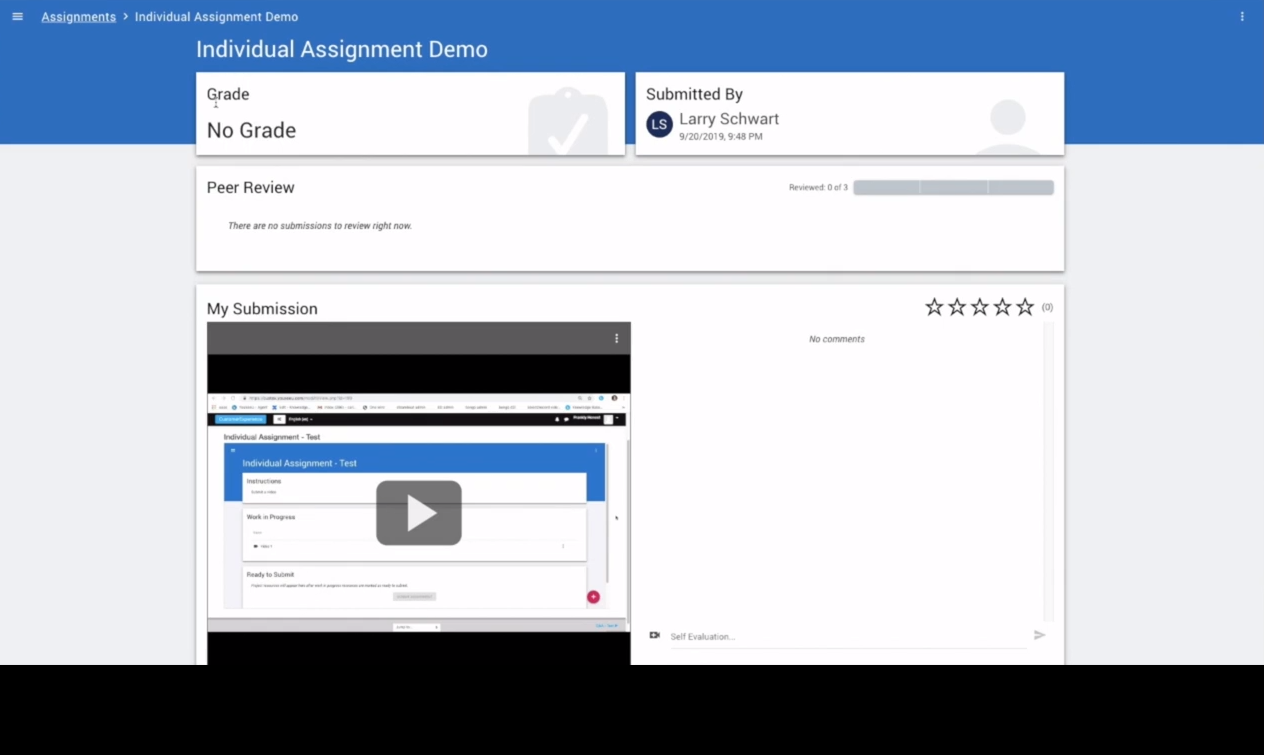Click the rating count (0) label
The height and width of the screenshot is (755, 1264).
1047,308
